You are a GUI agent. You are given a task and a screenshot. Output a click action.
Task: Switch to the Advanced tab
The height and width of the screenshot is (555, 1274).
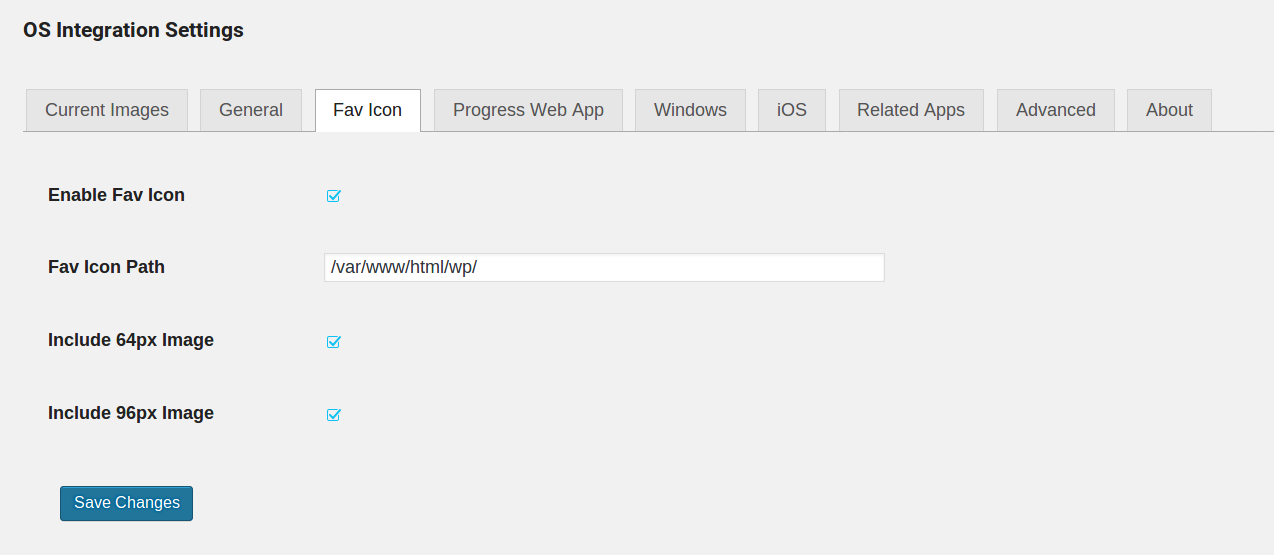click(x=1056, y=110)
